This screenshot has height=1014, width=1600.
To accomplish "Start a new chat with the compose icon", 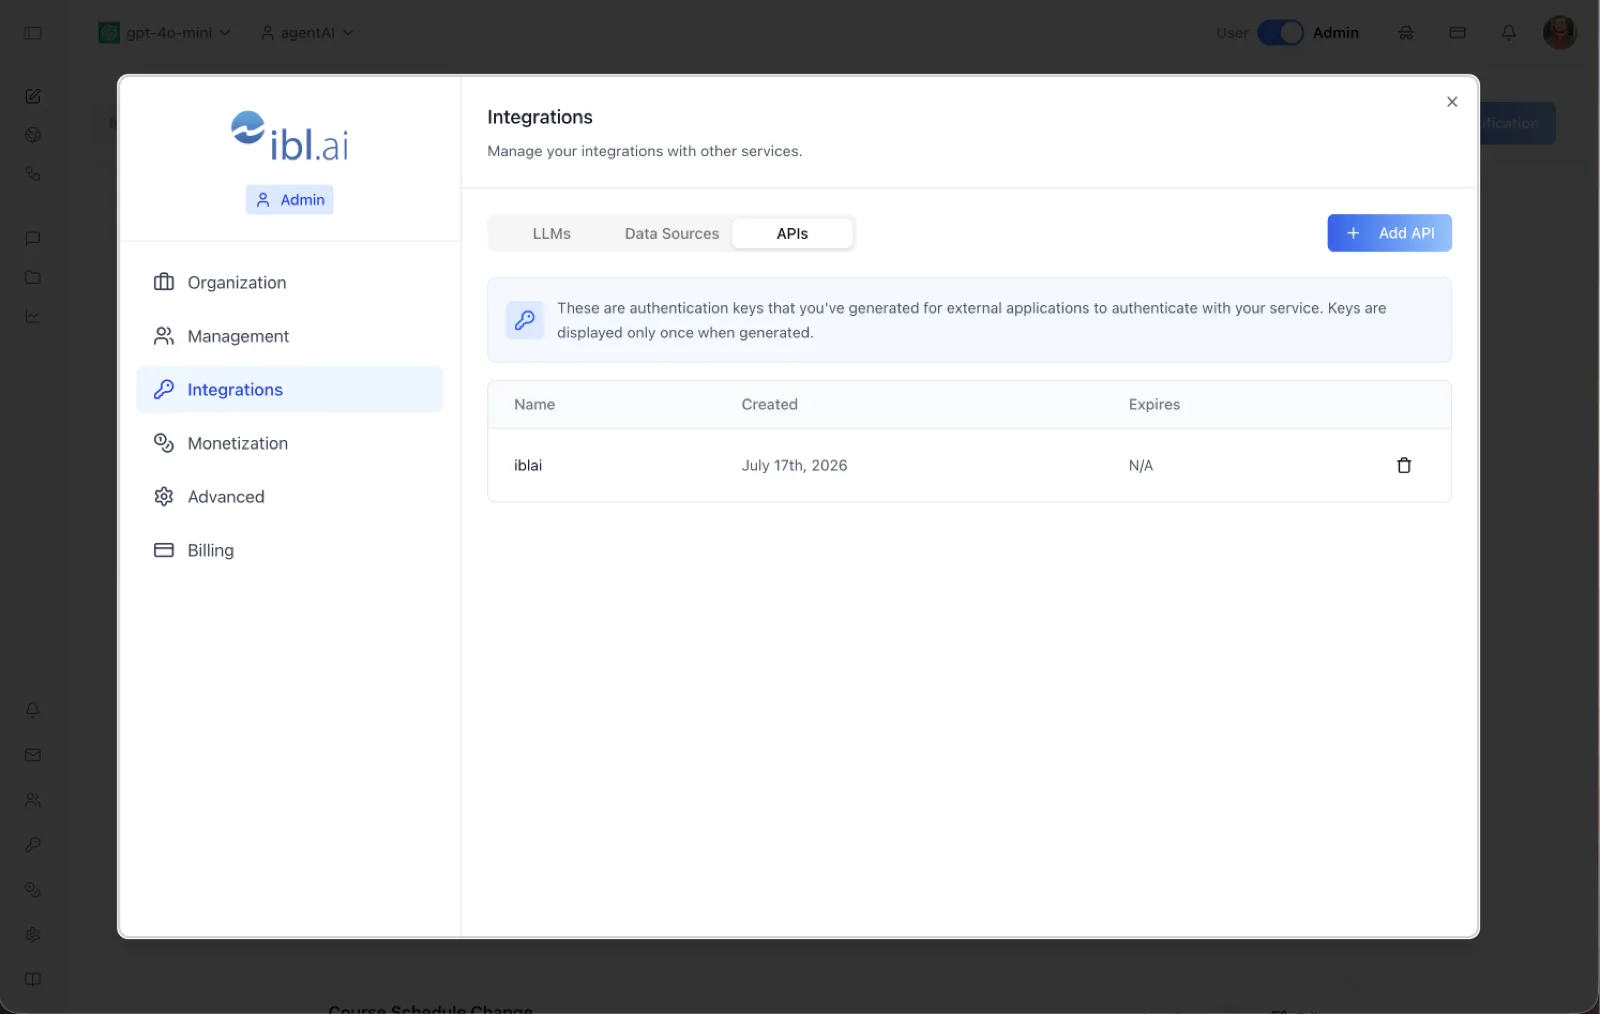I will click(33, 96).
